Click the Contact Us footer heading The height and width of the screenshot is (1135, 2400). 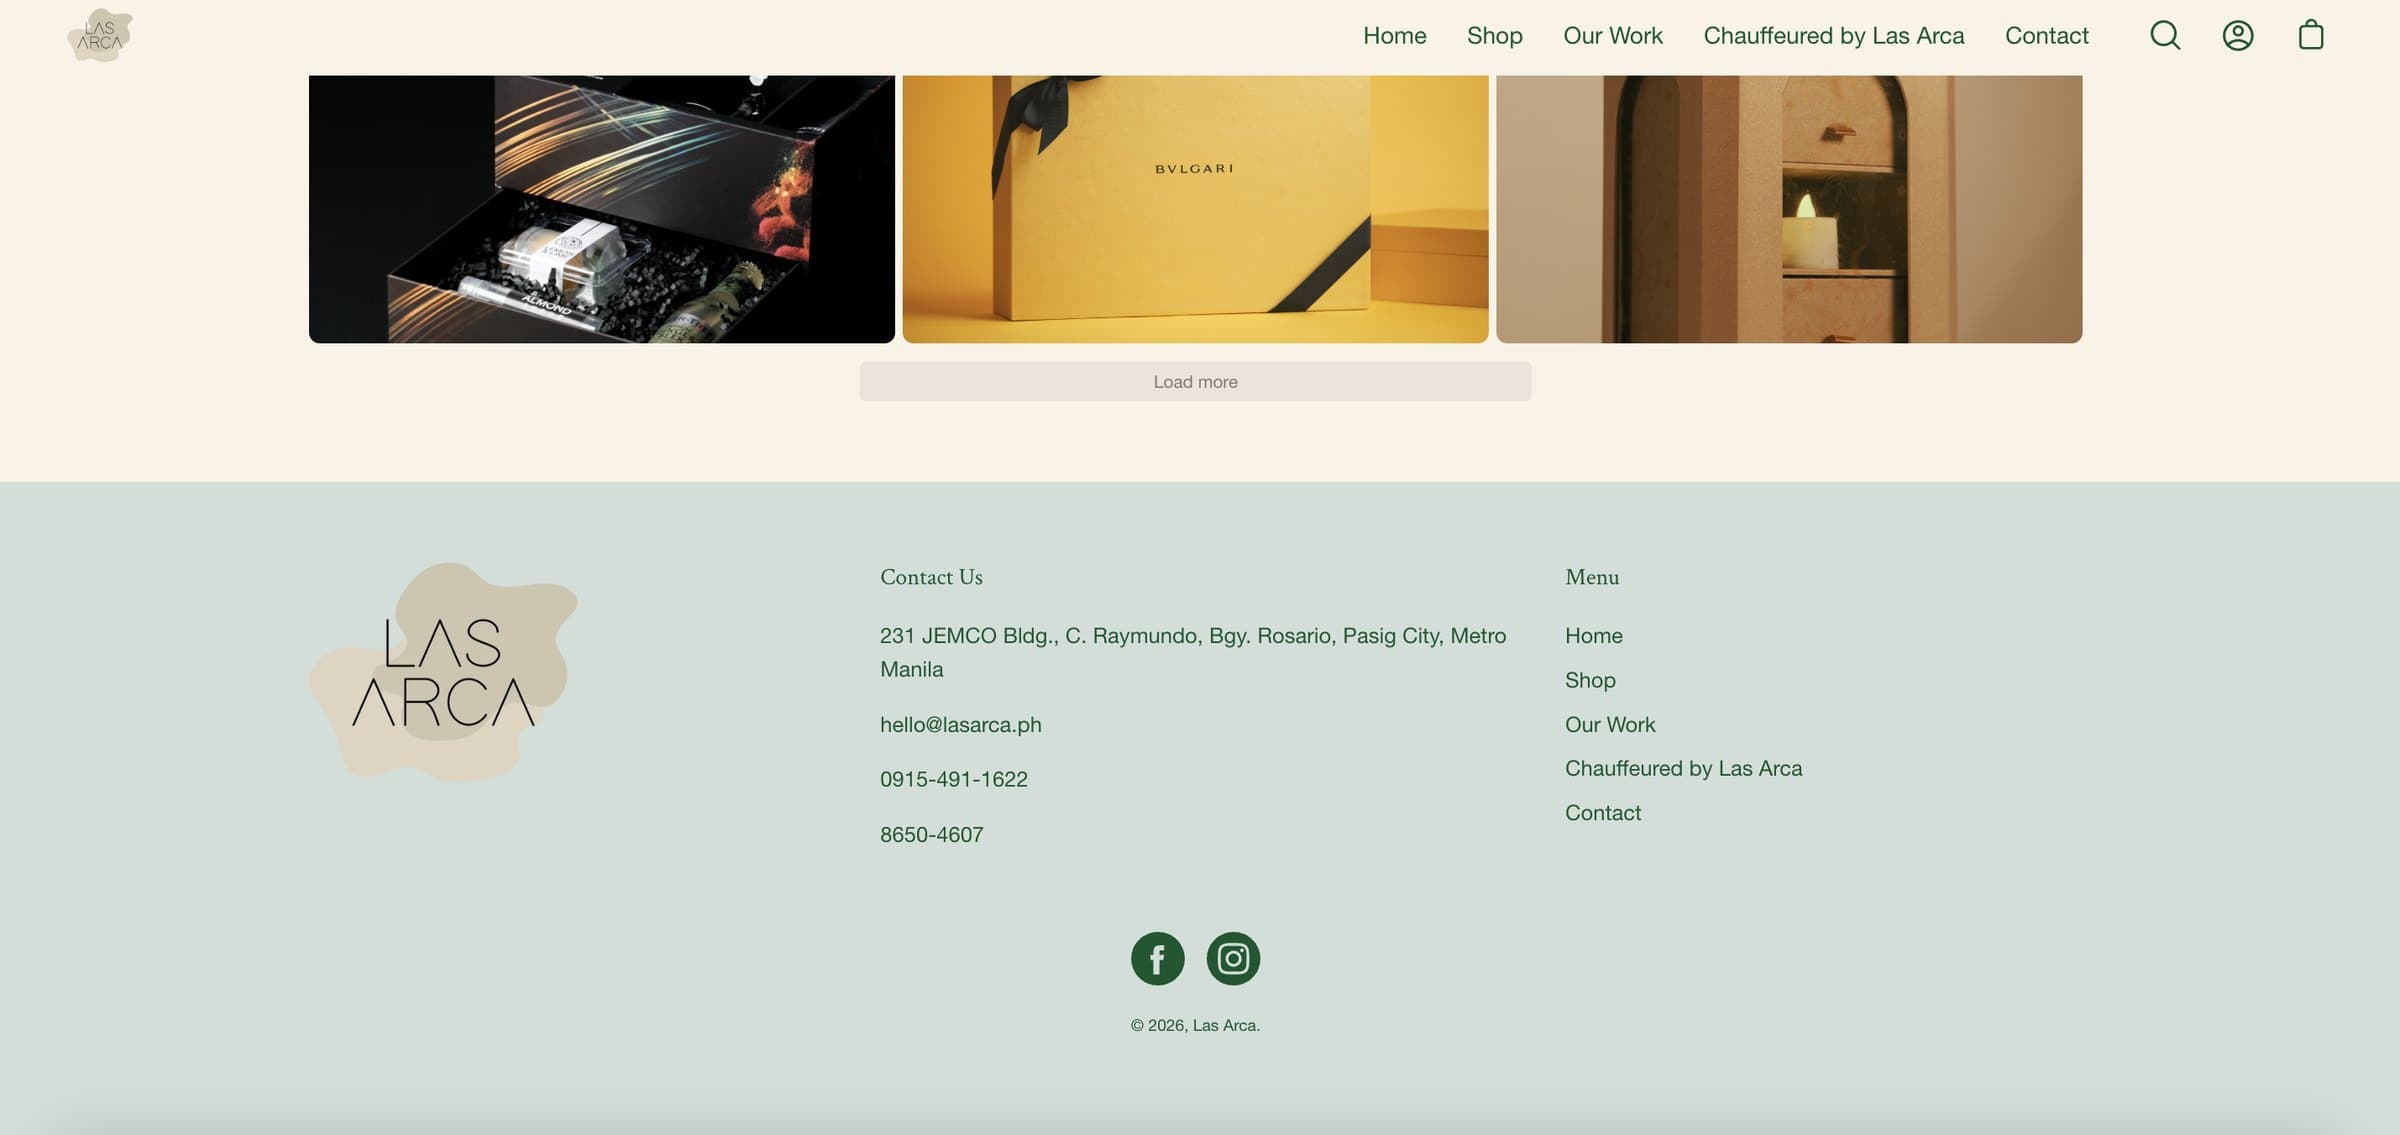(x=931, y=577)
